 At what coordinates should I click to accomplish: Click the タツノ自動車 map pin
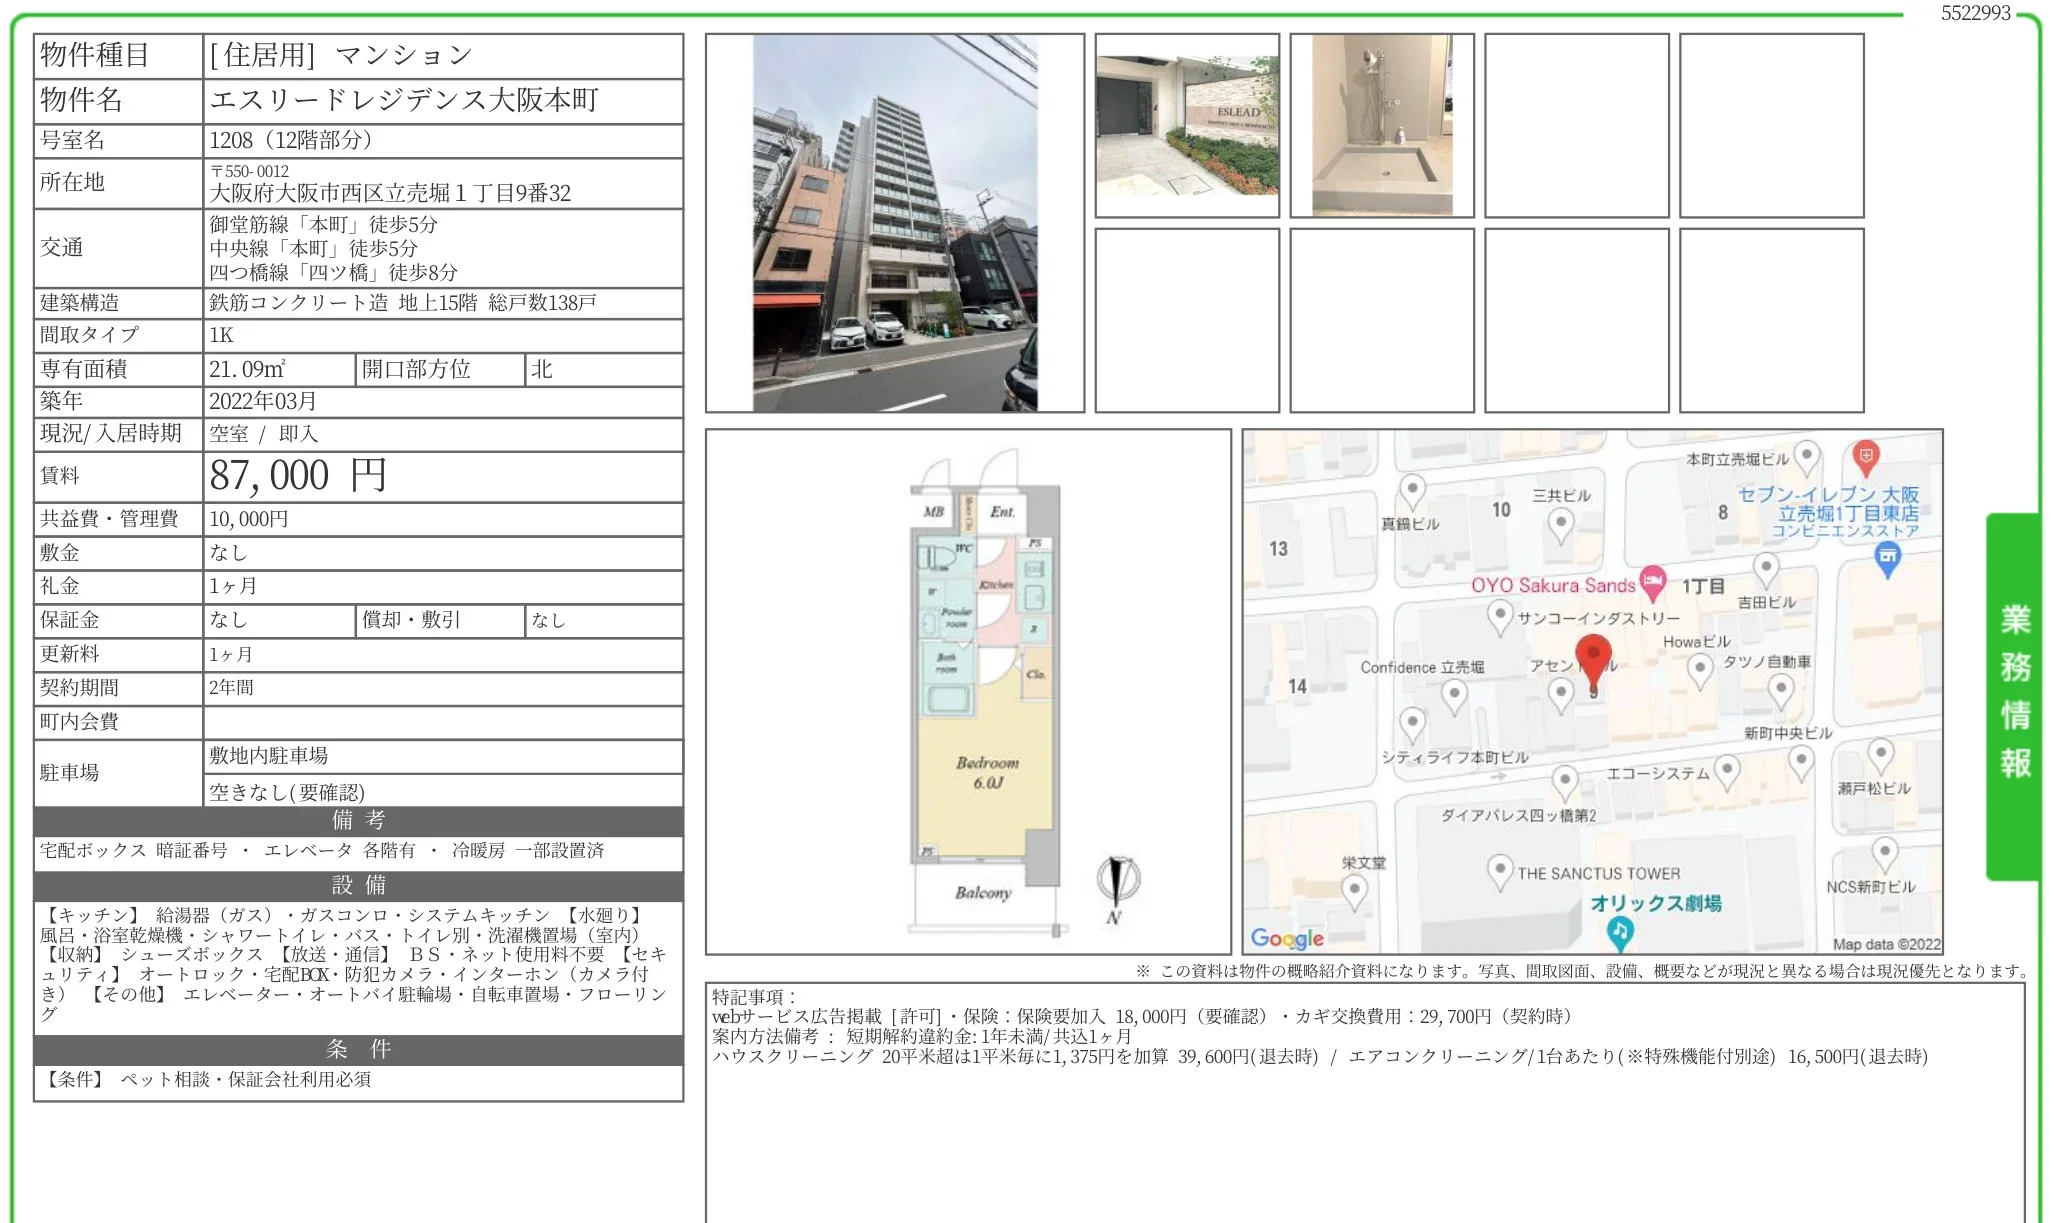pyautogui.click(x=1781, y=689)
